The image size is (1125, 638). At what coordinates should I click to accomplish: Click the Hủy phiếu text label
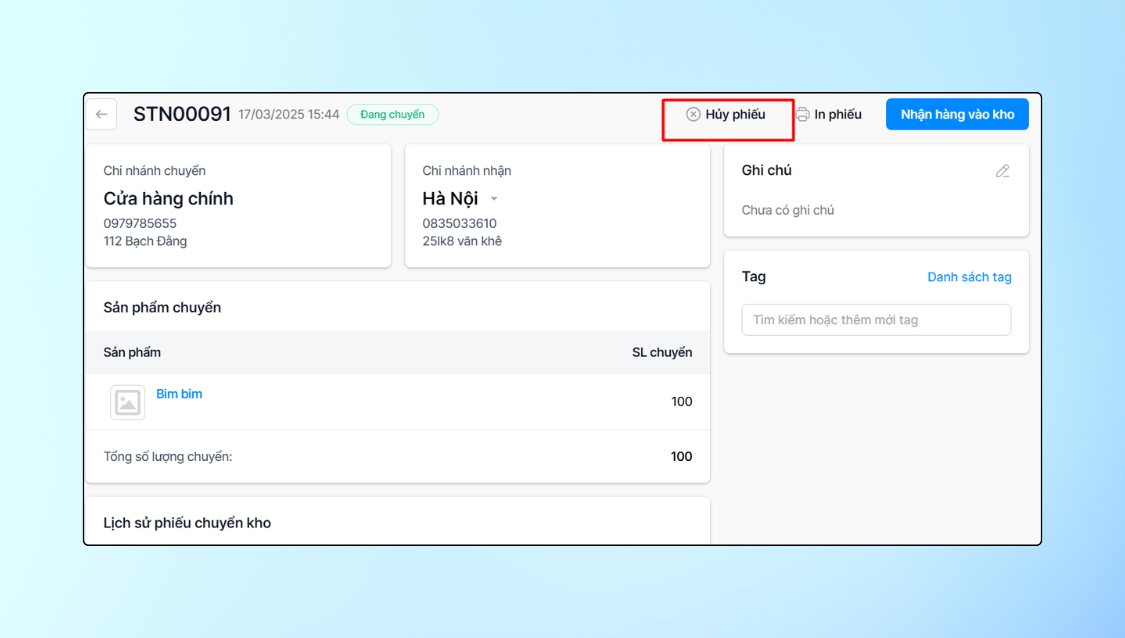point(735,115)
